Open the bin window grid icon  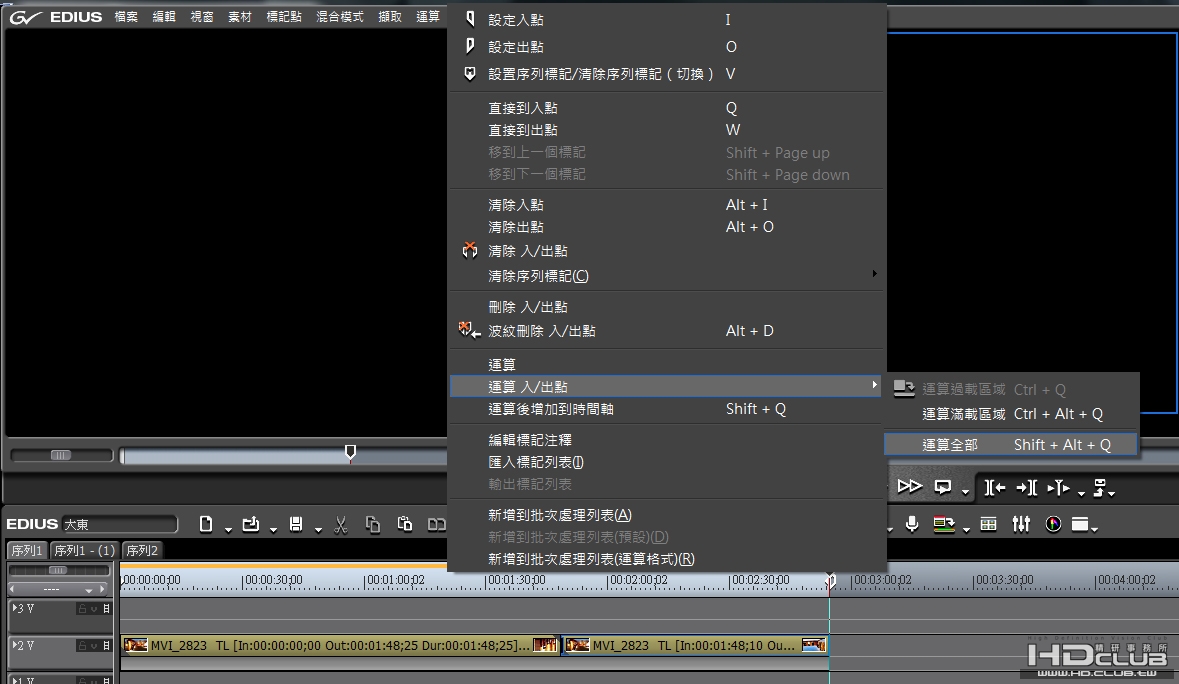coord(988,524)
